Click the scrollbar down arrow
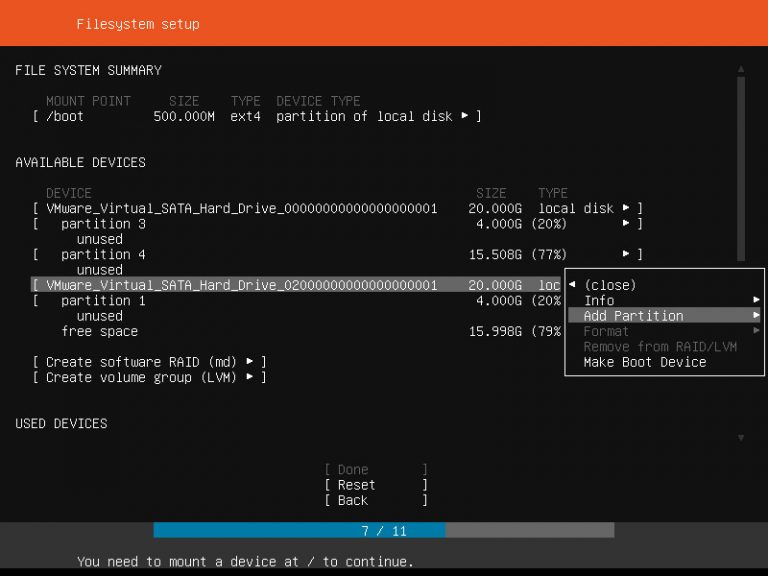The width and height of the screenshot is (768, 576). [x=741, y=438]
